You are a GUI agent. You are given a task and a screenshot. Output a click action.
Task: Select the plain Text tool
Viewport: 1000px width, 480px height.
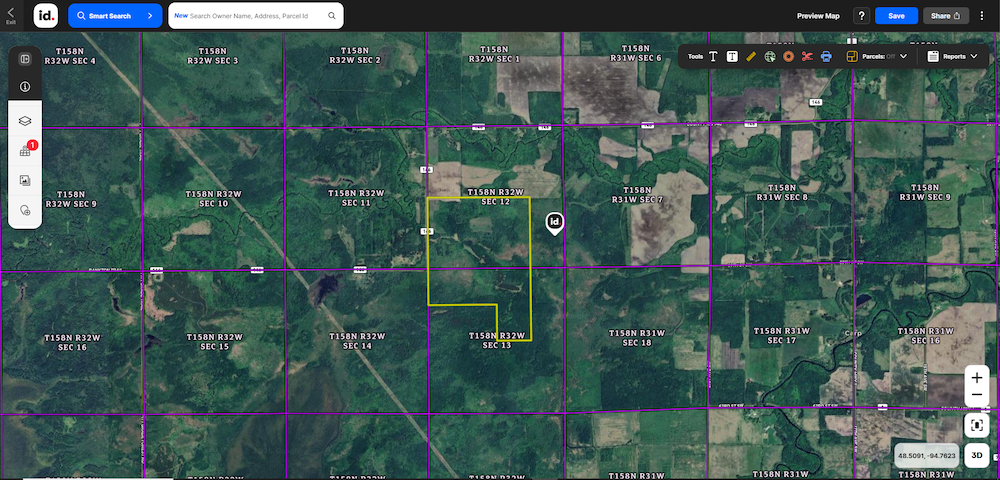(713, 57)
